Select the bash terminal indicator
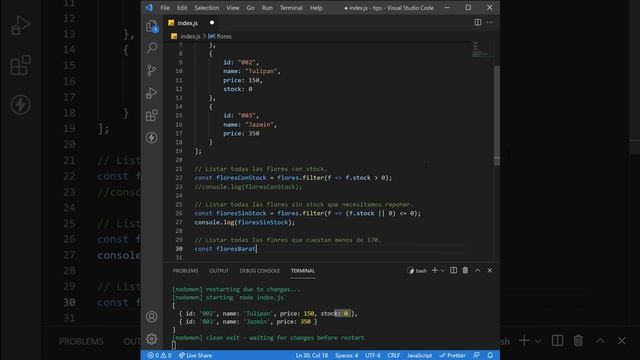 coord(417,271)
